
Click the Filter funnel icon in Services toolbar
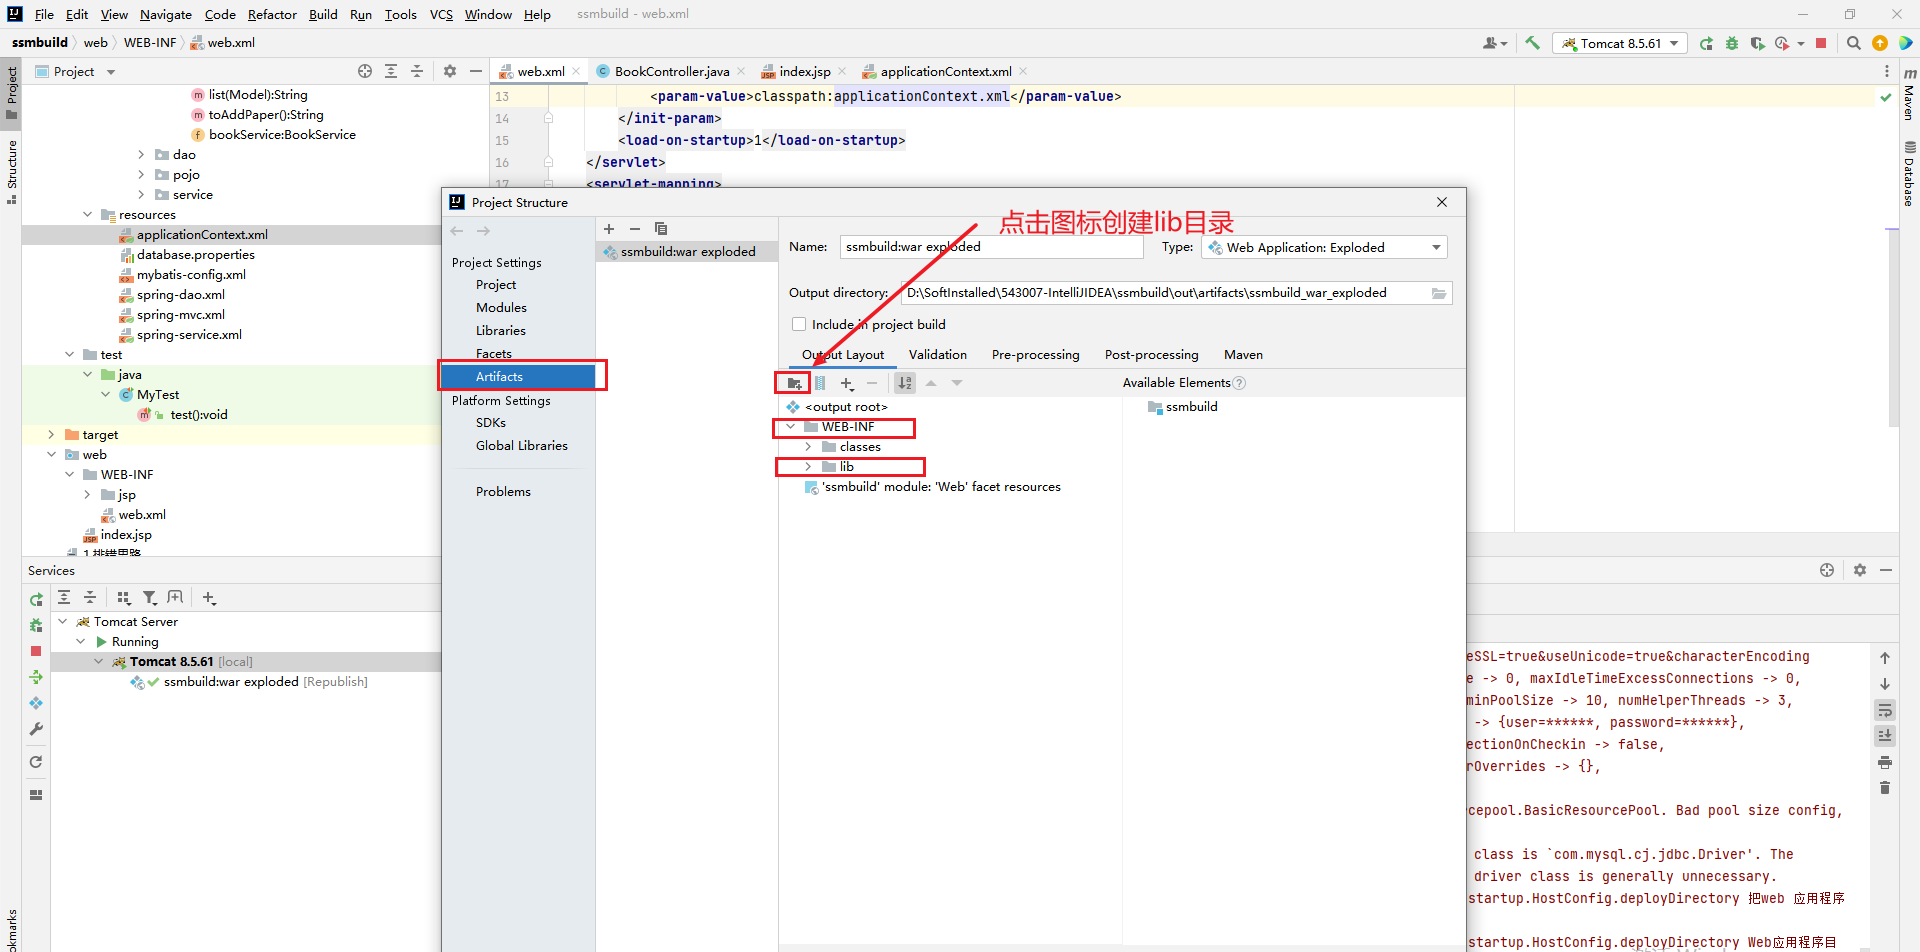pos(149,597)
